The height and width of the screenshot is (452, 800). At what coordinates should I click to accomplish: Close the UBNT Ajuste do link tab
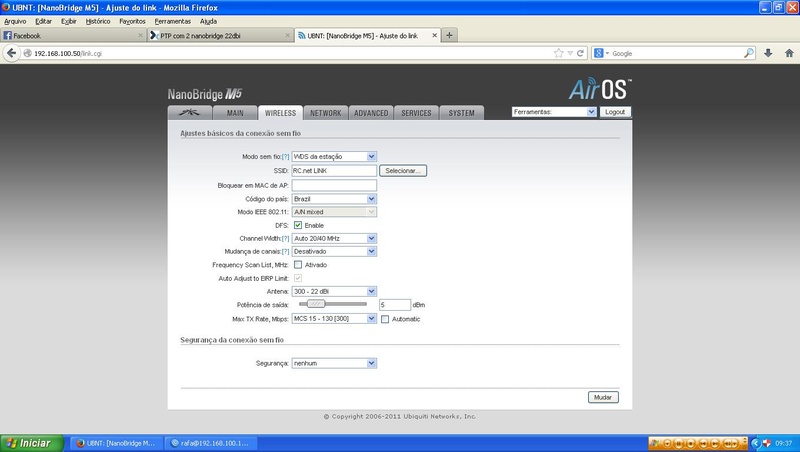pos(435,35)
